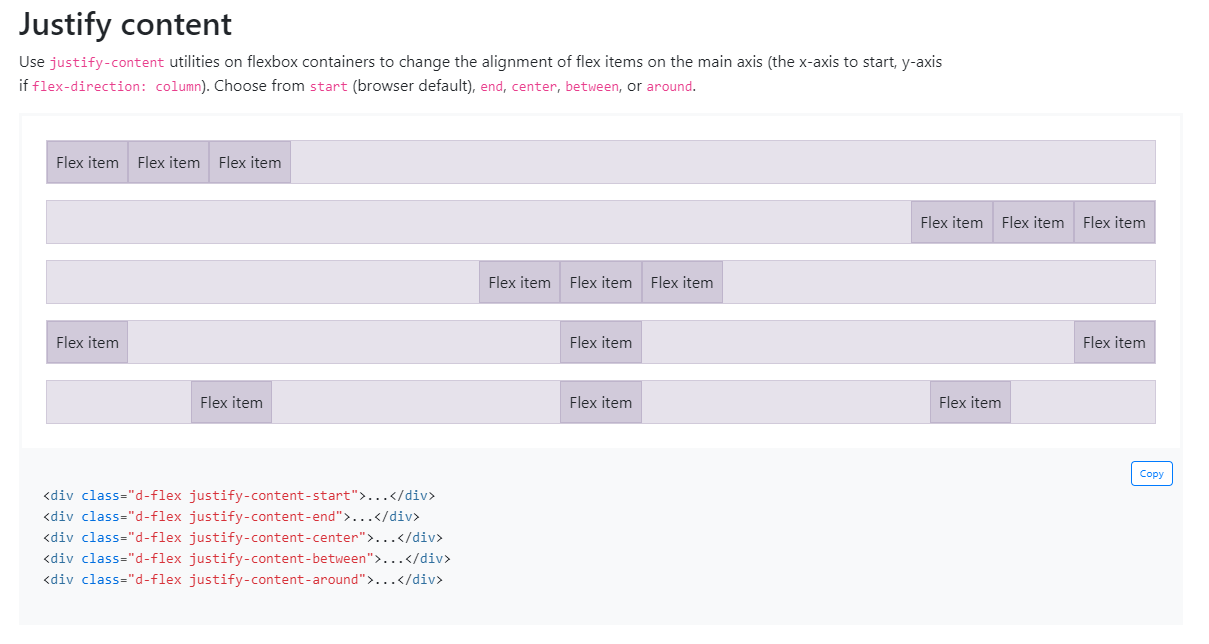Click the pink justify-content code in the description
Viewport: 1209px width, 644px height.
pos(107,63)
